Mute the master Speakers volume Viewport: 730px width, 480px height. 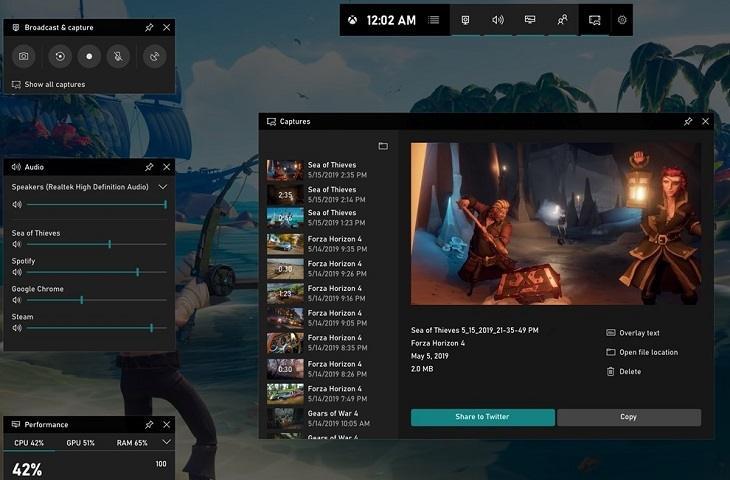point(17,204)
